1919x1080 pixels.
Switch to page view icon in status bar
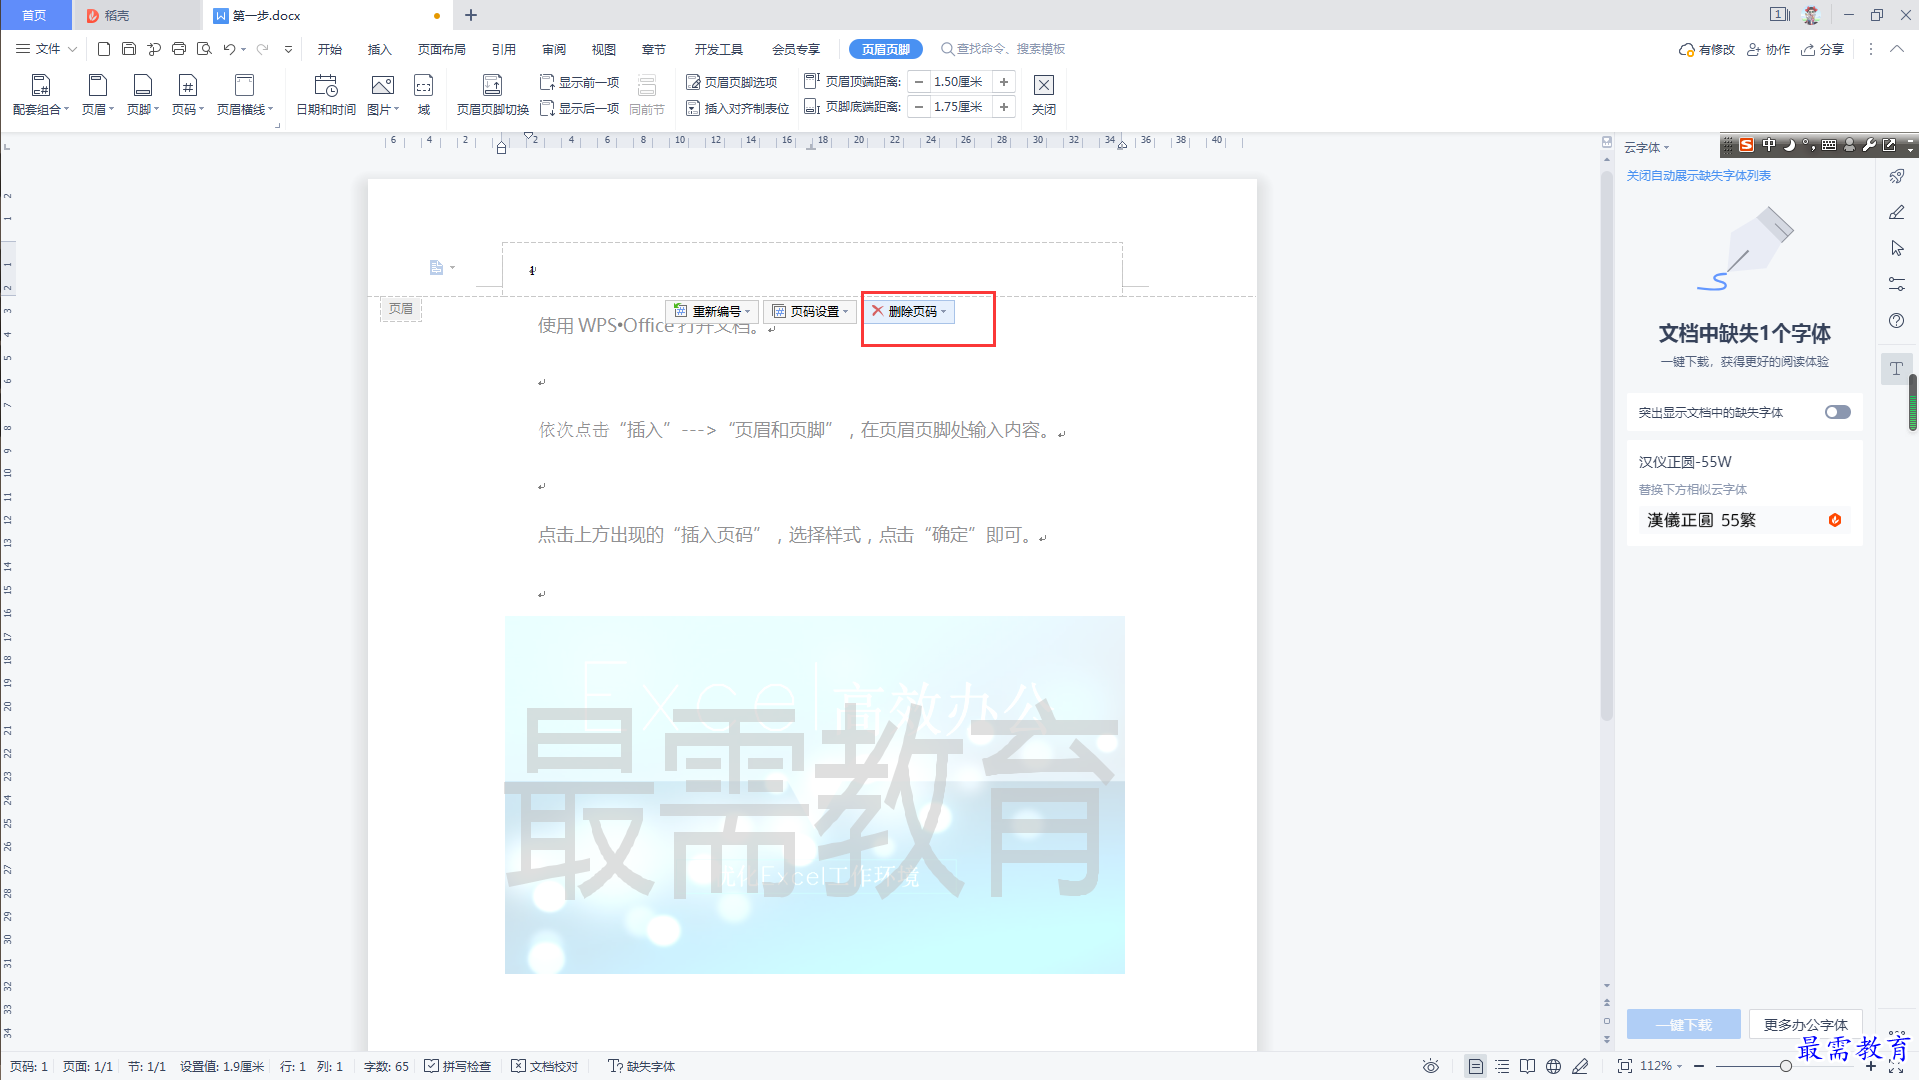click(x=1476, y=1066)
